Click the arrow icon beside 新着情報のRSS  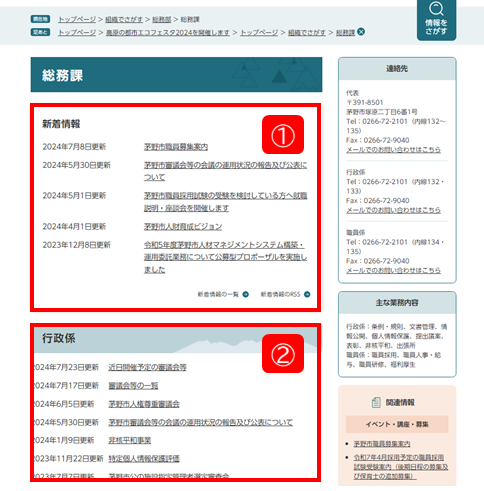(307, 294)
